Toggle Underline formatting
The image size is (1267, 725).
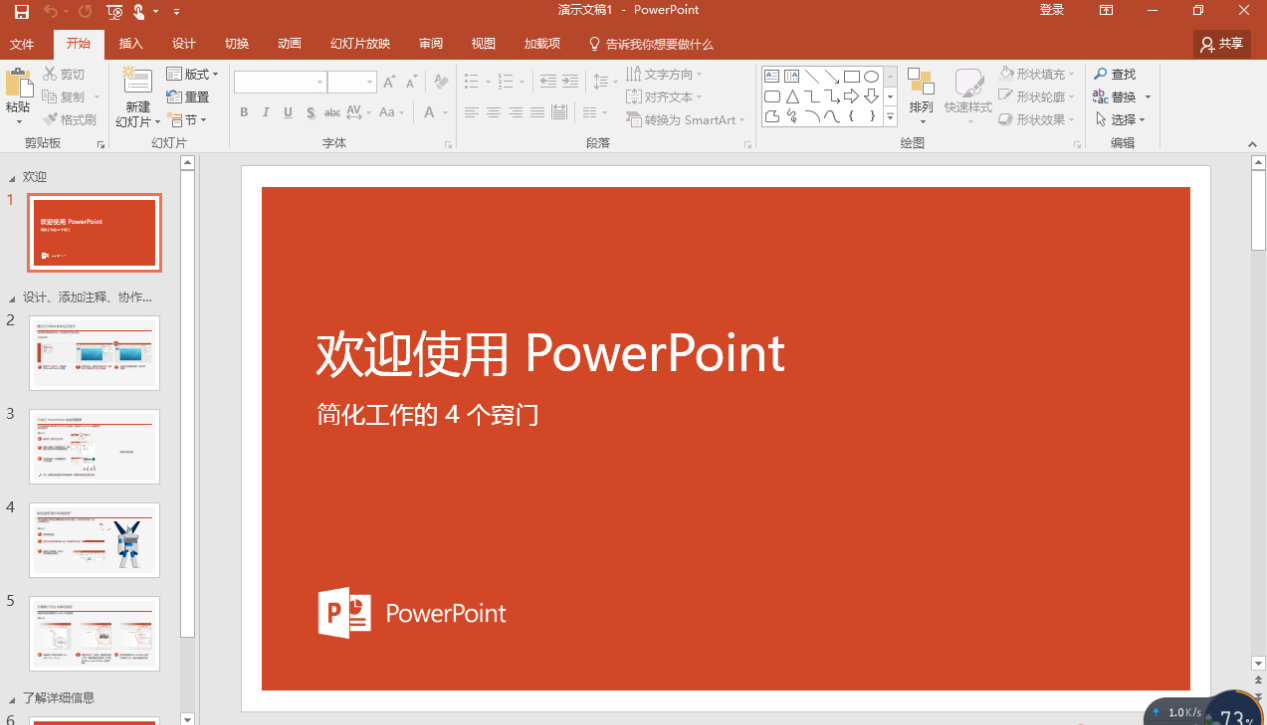click(x=288, y=113)
